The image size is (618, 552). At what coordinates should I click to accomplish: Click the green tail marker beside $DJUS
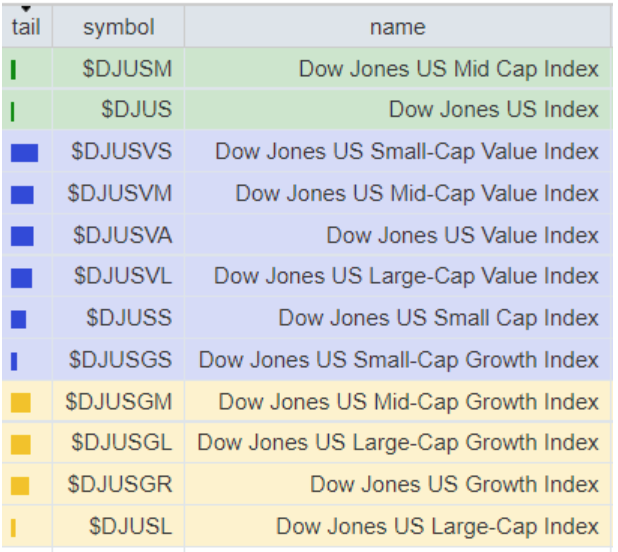(13, 111)
